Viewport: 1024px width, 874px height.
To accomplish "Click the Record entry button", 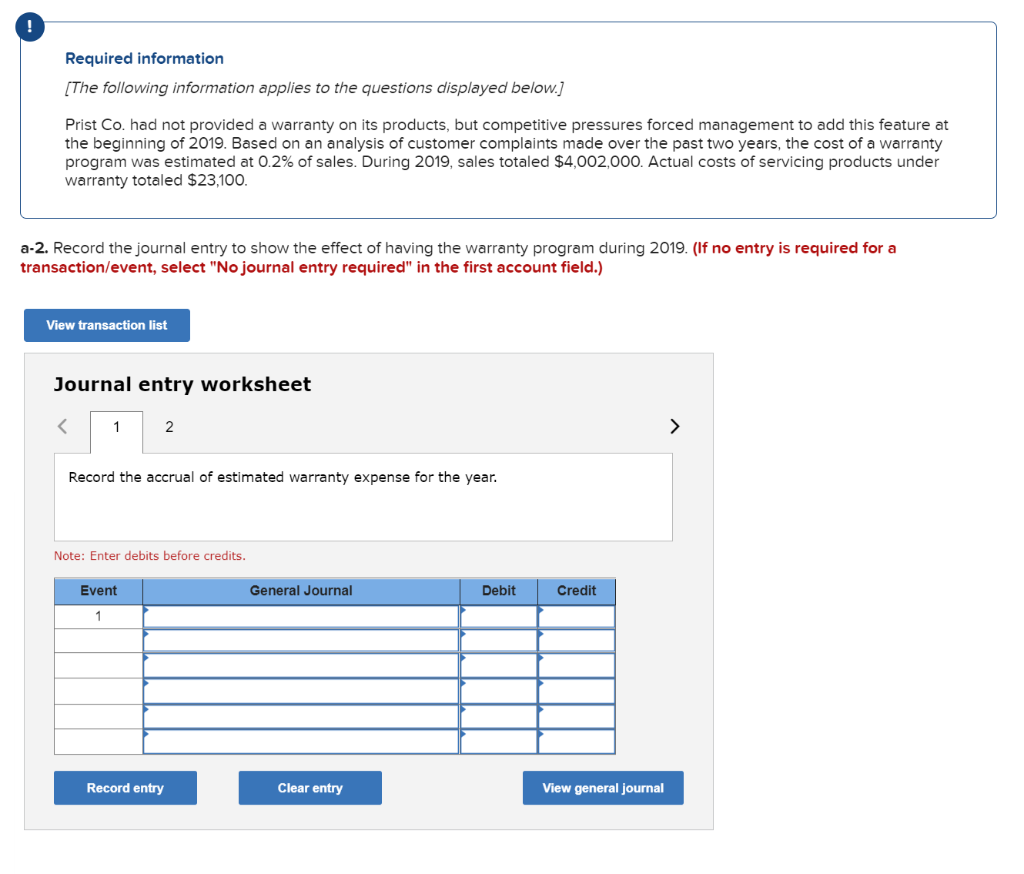I will click(x=125, y=788).
